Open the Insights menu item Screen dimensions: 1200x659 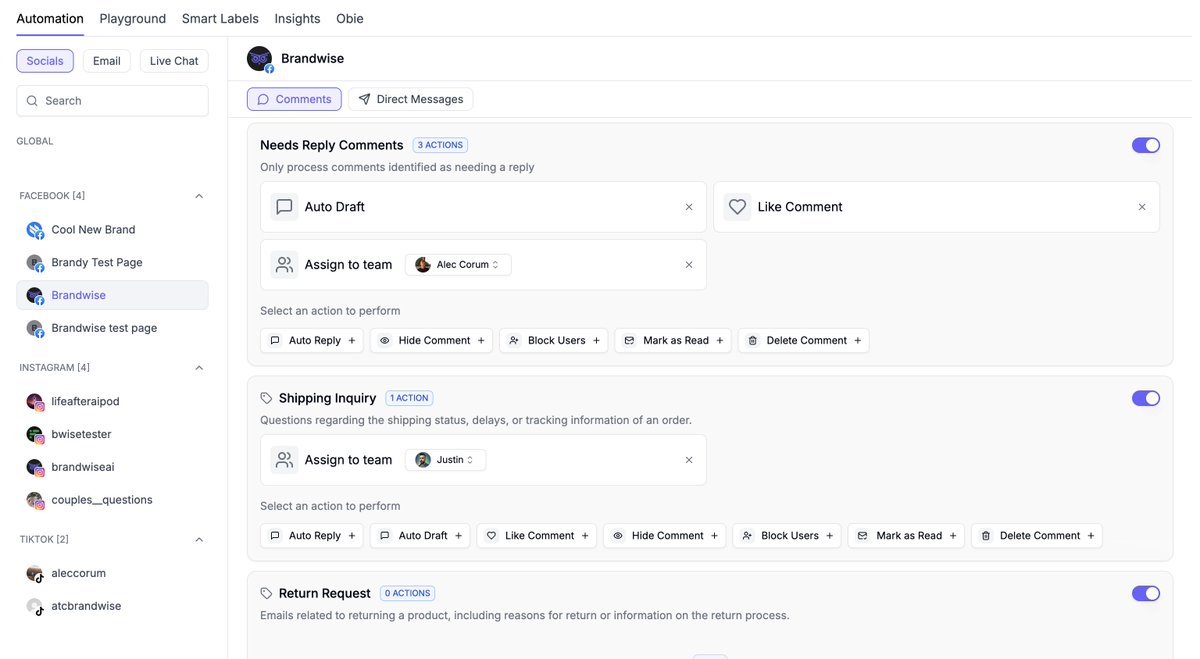pos(297,18)
